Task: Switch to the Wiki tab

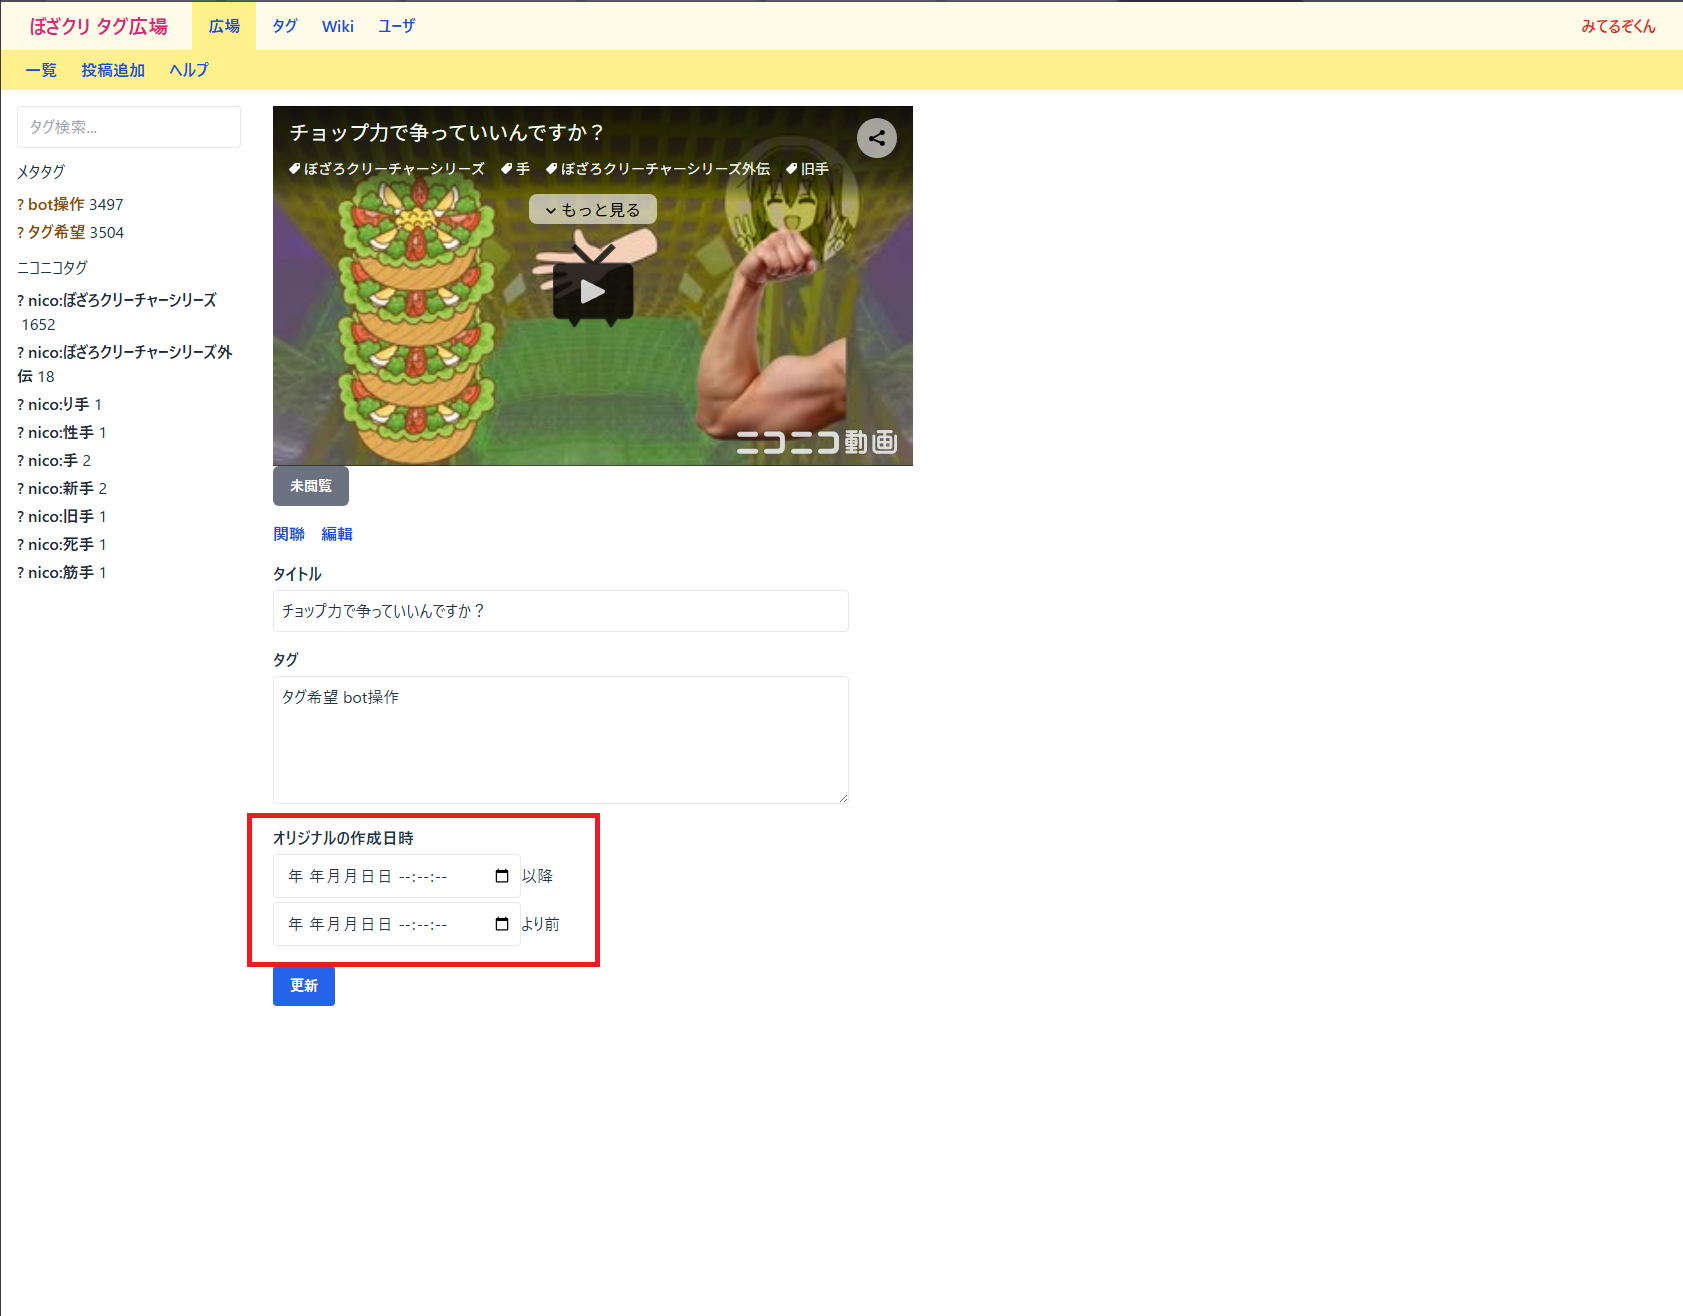Action: click(x=337, y=26)
